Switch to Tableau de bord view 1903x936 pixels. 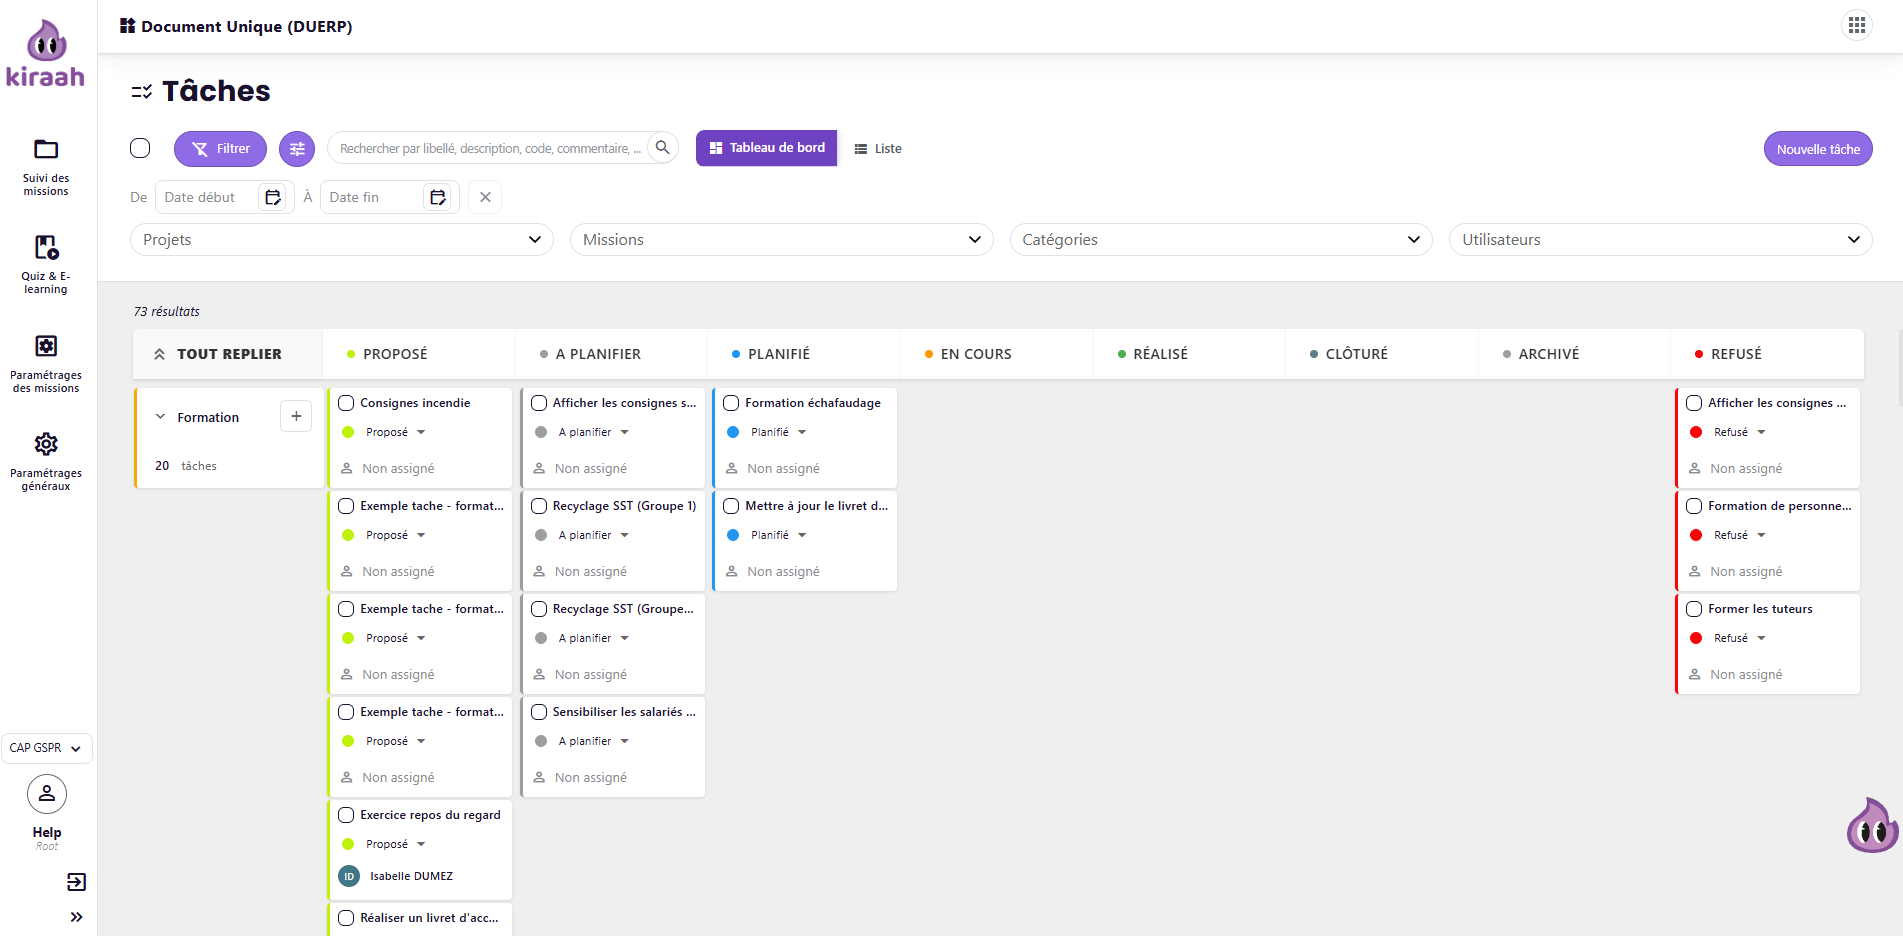767,148
